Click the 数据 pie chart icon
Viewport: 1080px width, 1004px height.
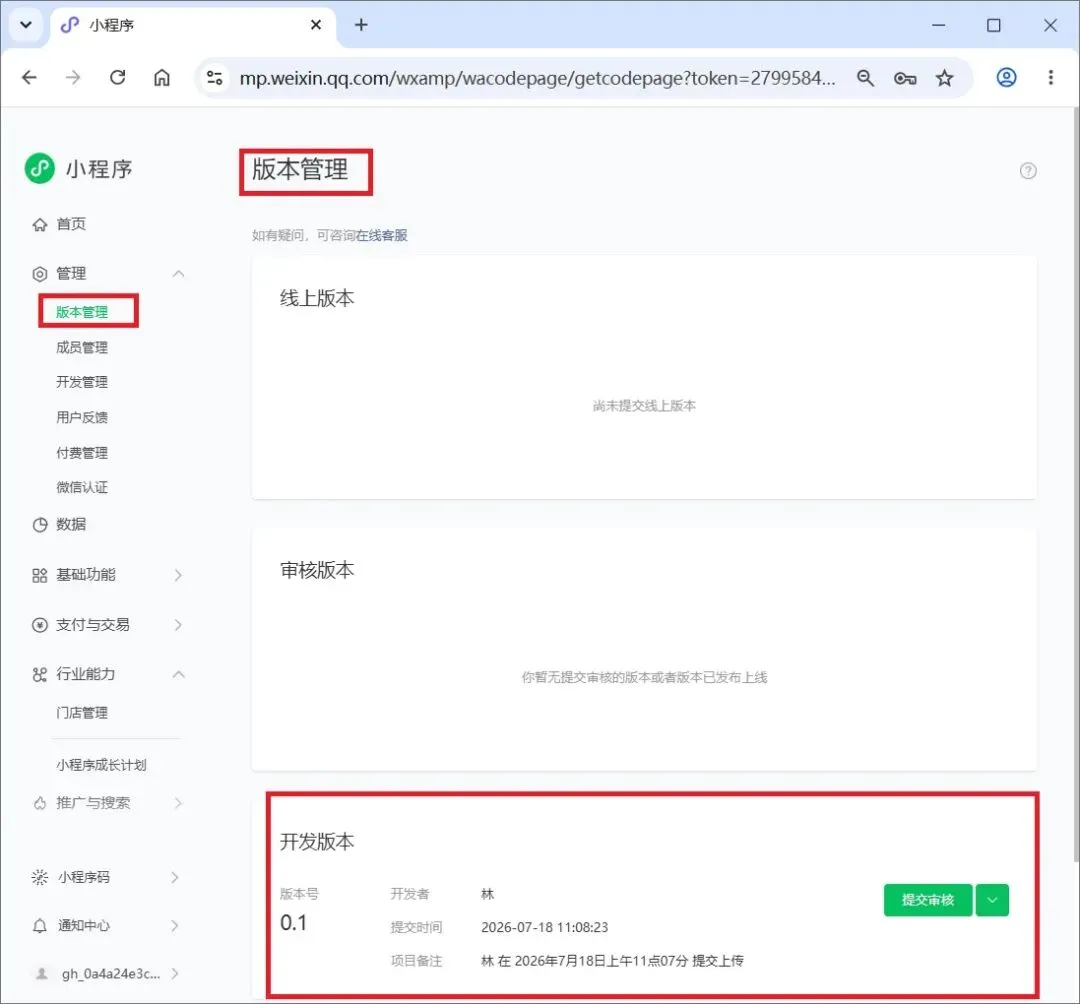[39, 525]
